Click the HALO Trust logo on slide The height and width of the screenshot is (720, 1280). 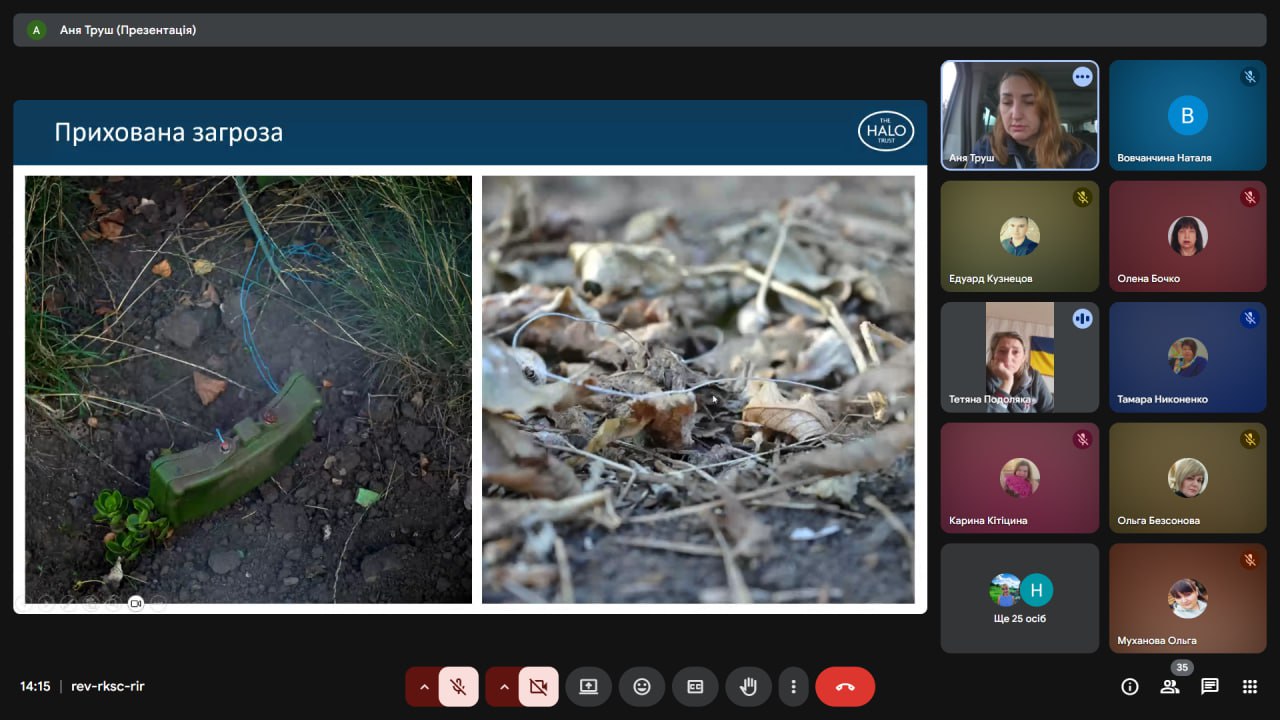pyautogui.click(x=885, y=131)
